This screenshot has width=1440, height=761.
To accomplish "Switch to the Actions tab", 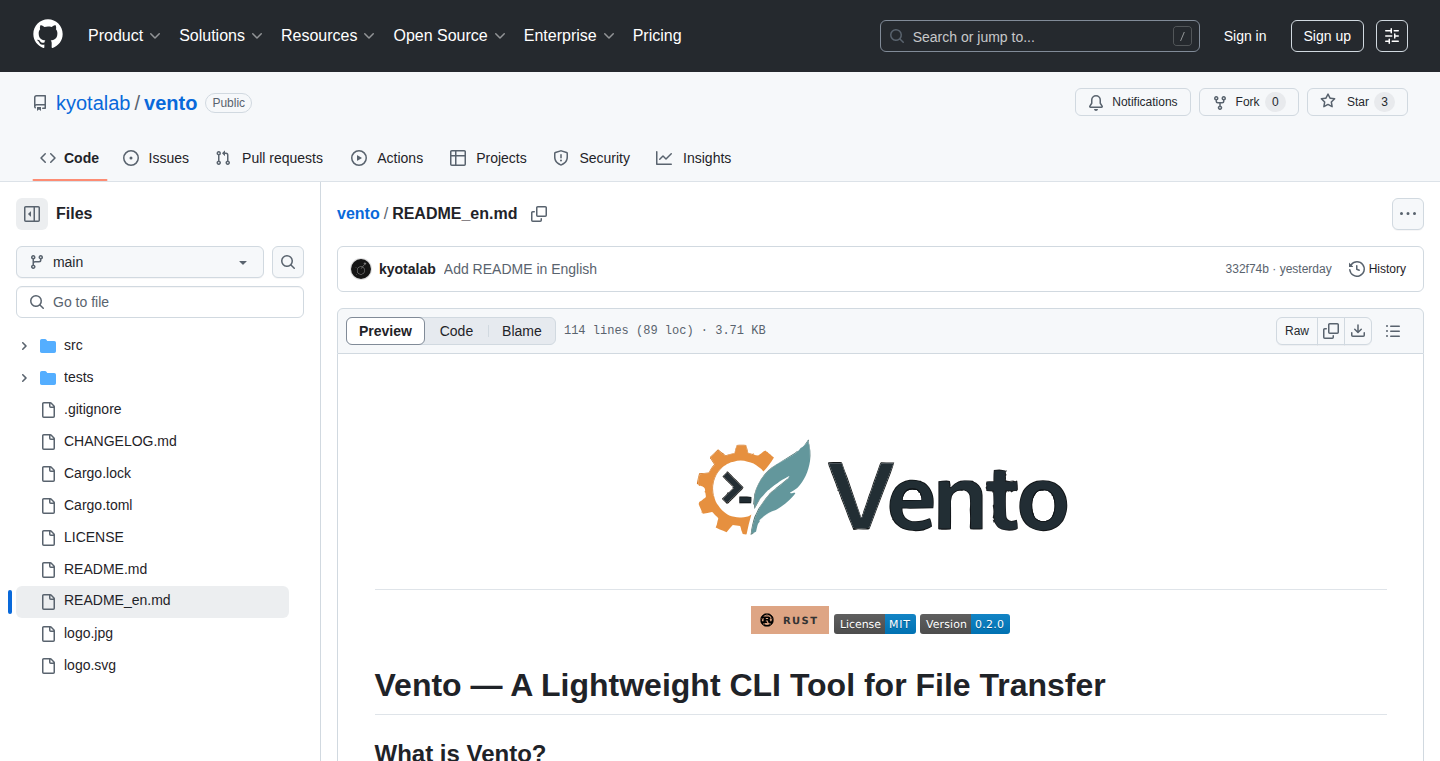I will [x=387, y=158].
